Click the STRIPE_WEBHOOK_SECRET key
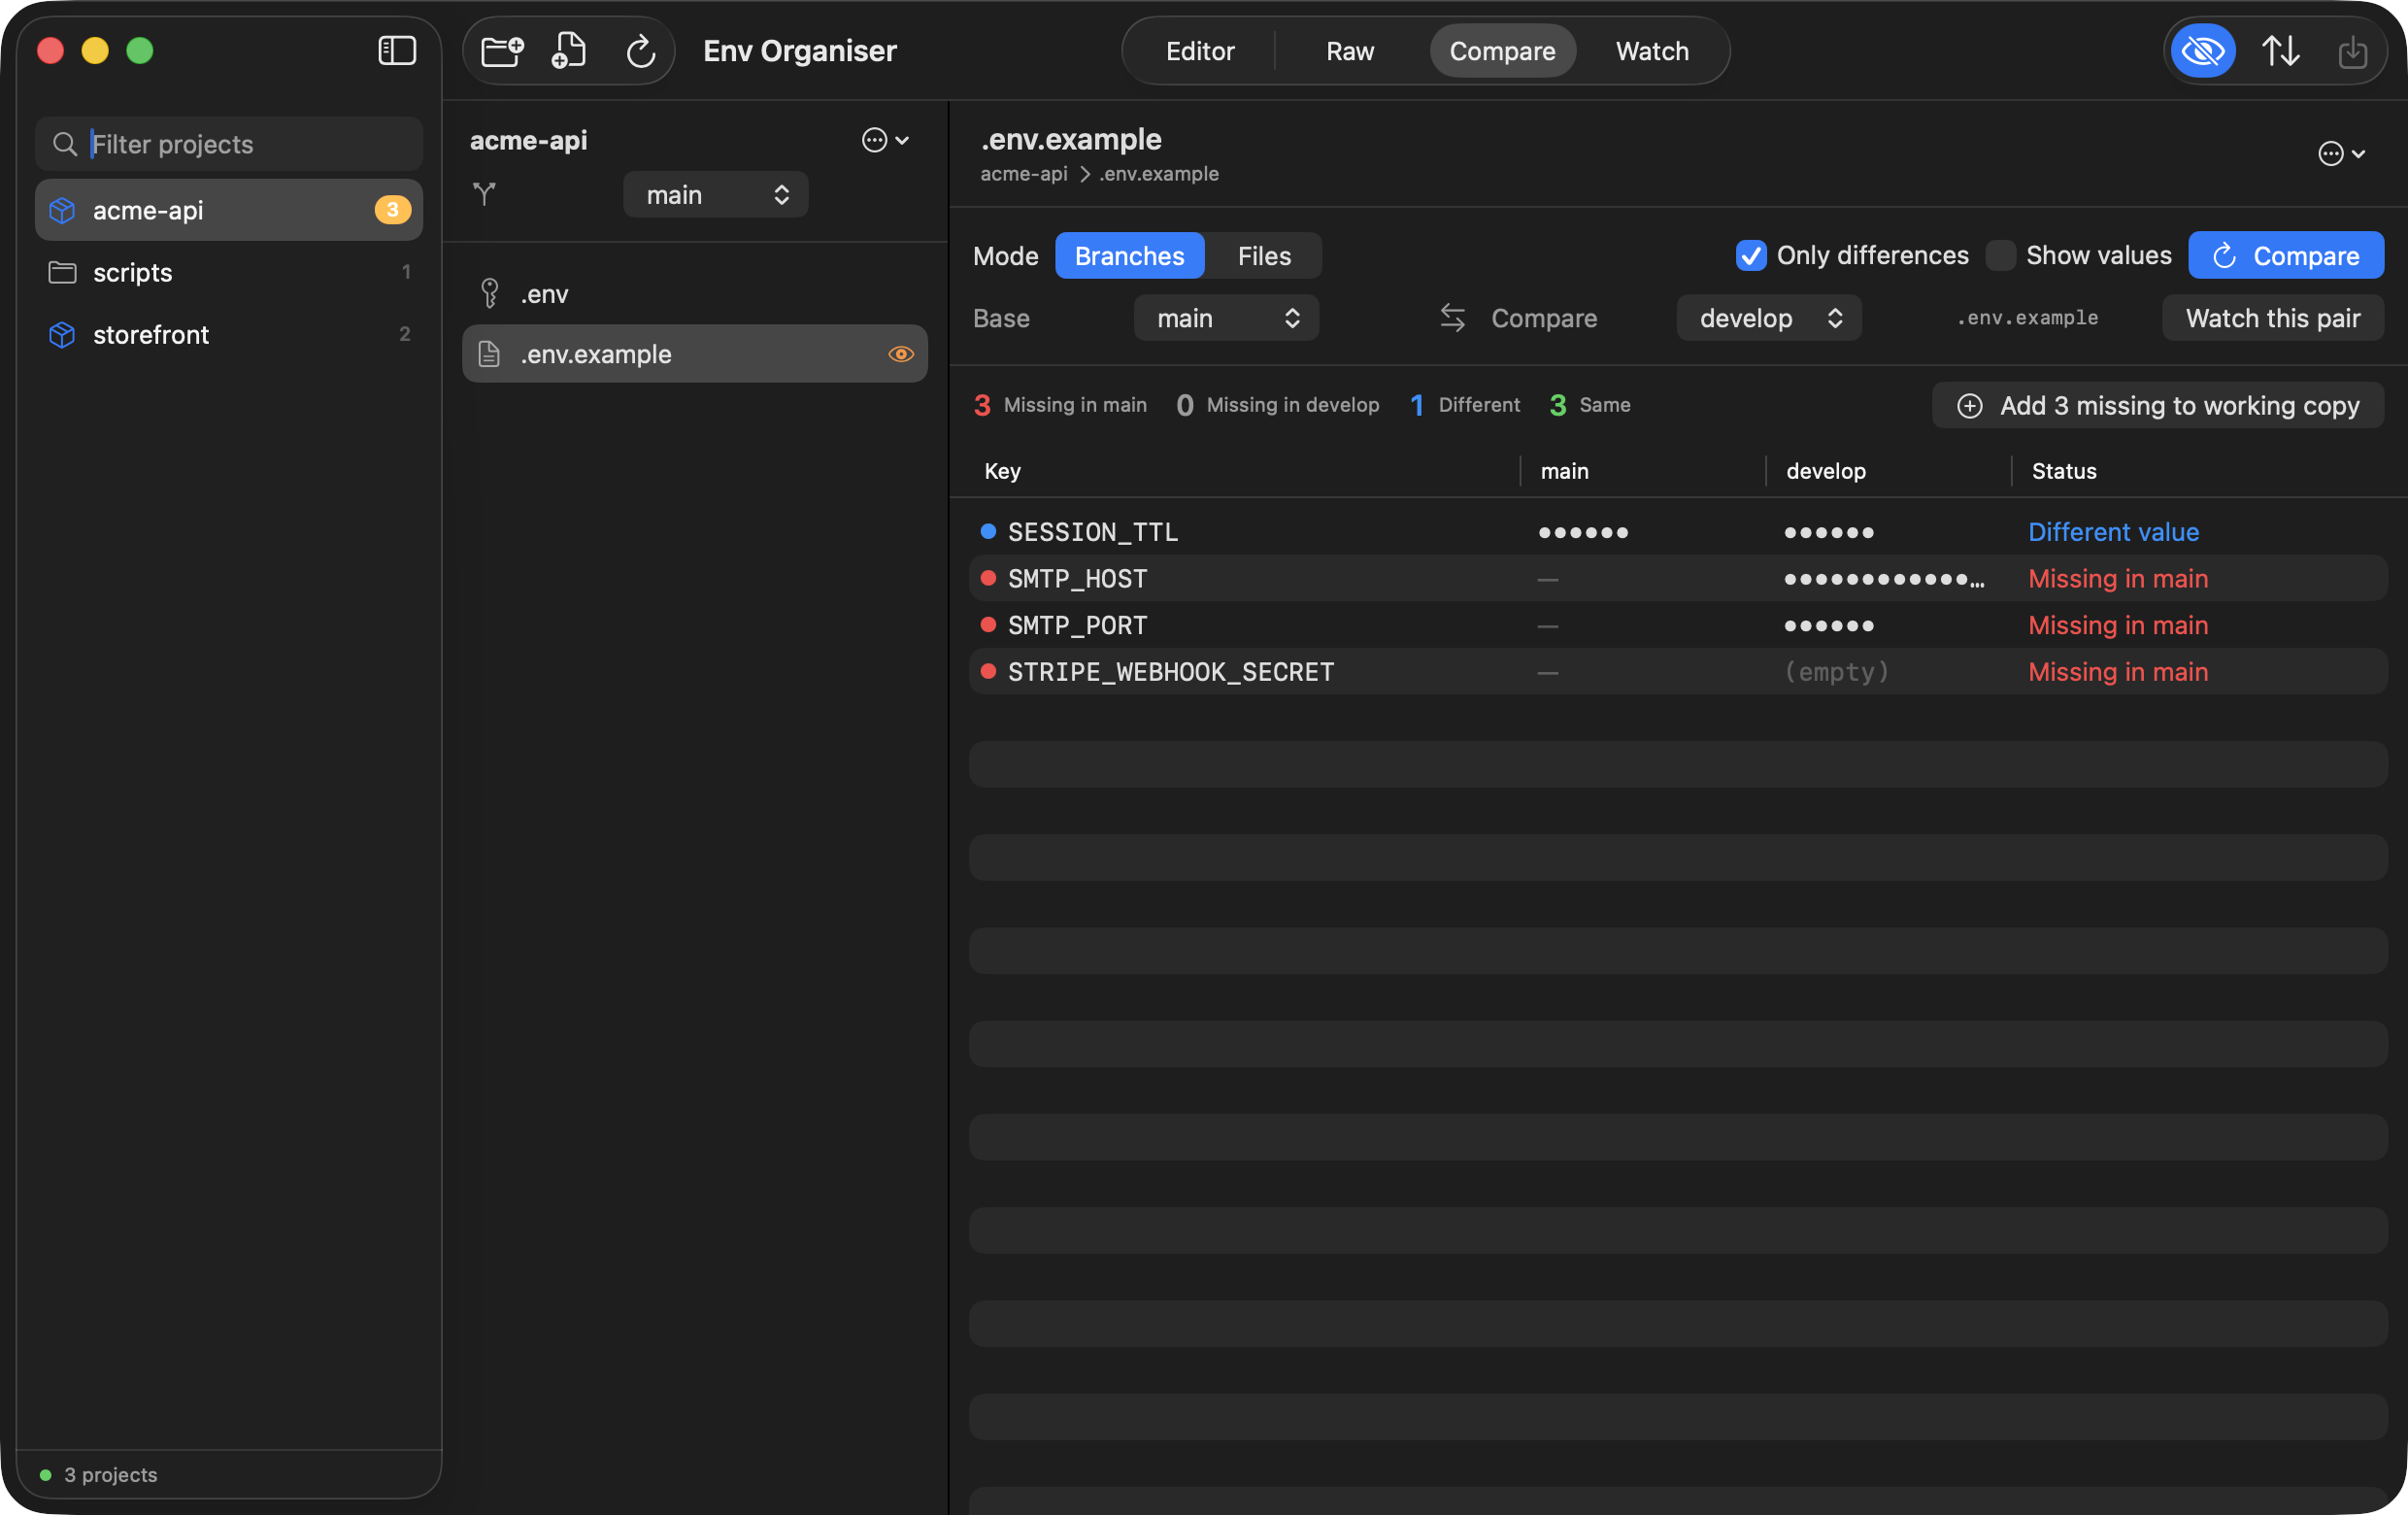 [x=1170, y=672]
